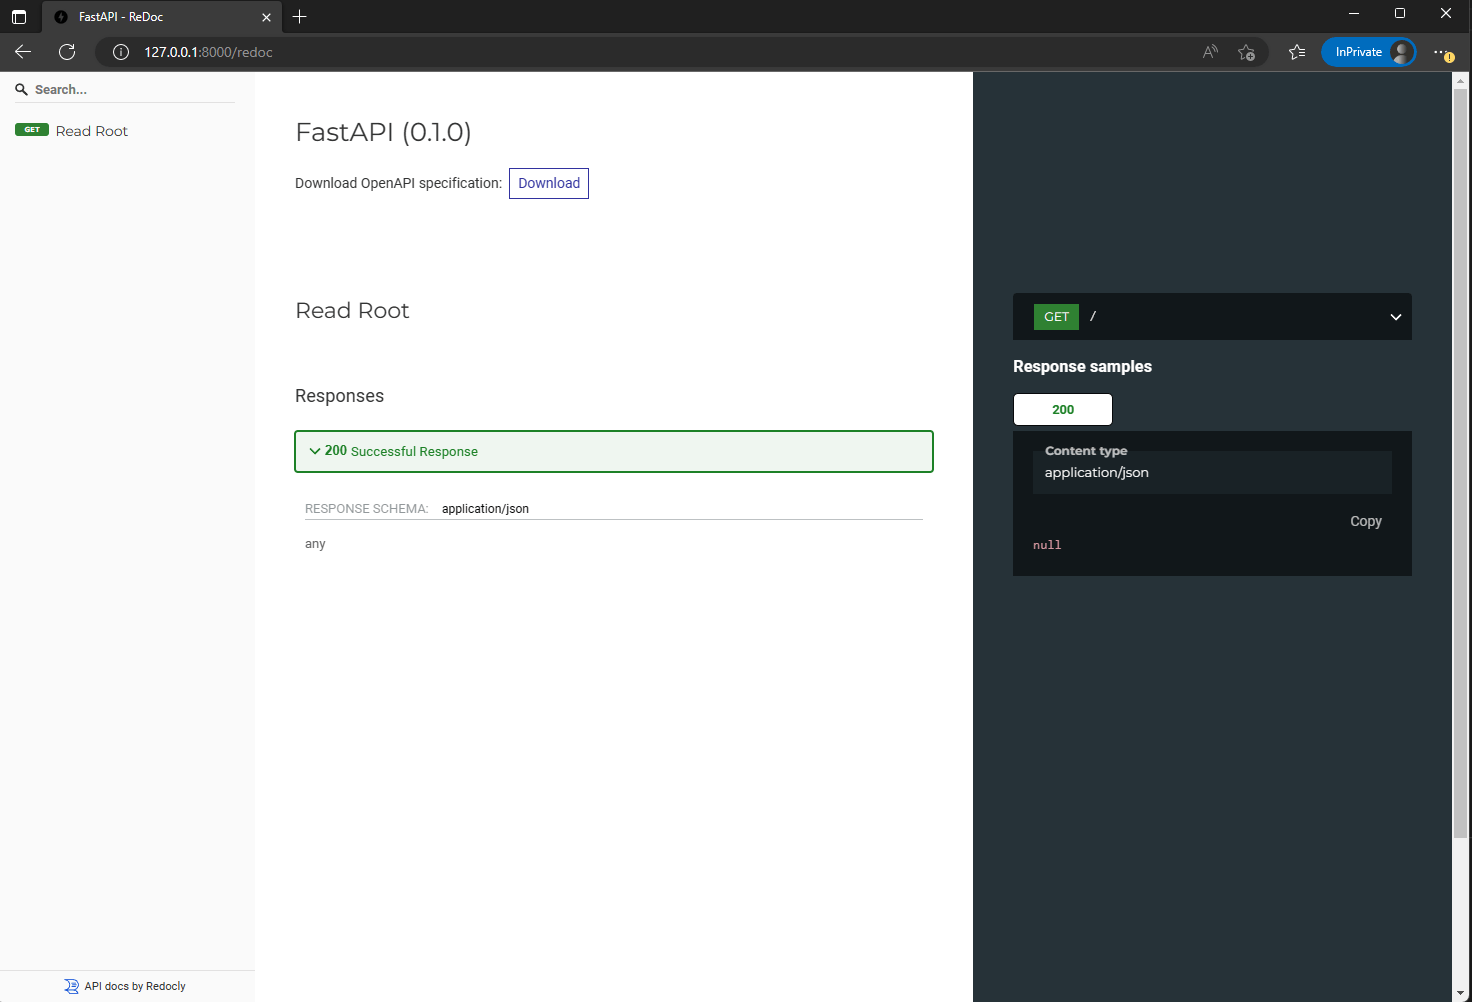Image resolution: width=1472 pixels, height=1002 pixels.
Task: Click the Redocly logo icon
Action: [71, 986]
